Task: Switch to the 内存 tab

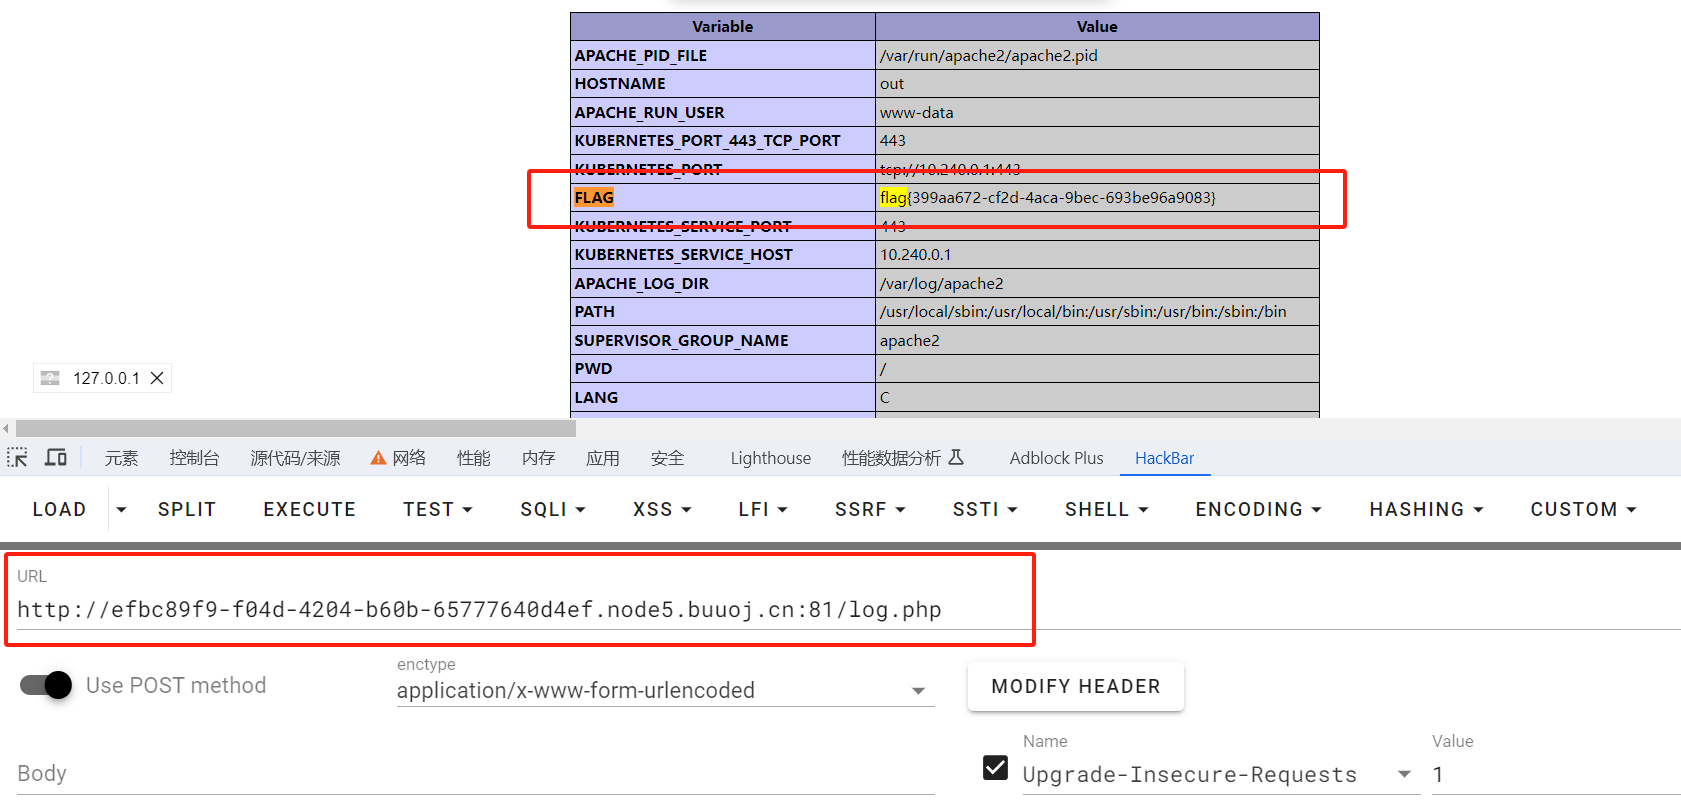Action: tap(538, 458)
